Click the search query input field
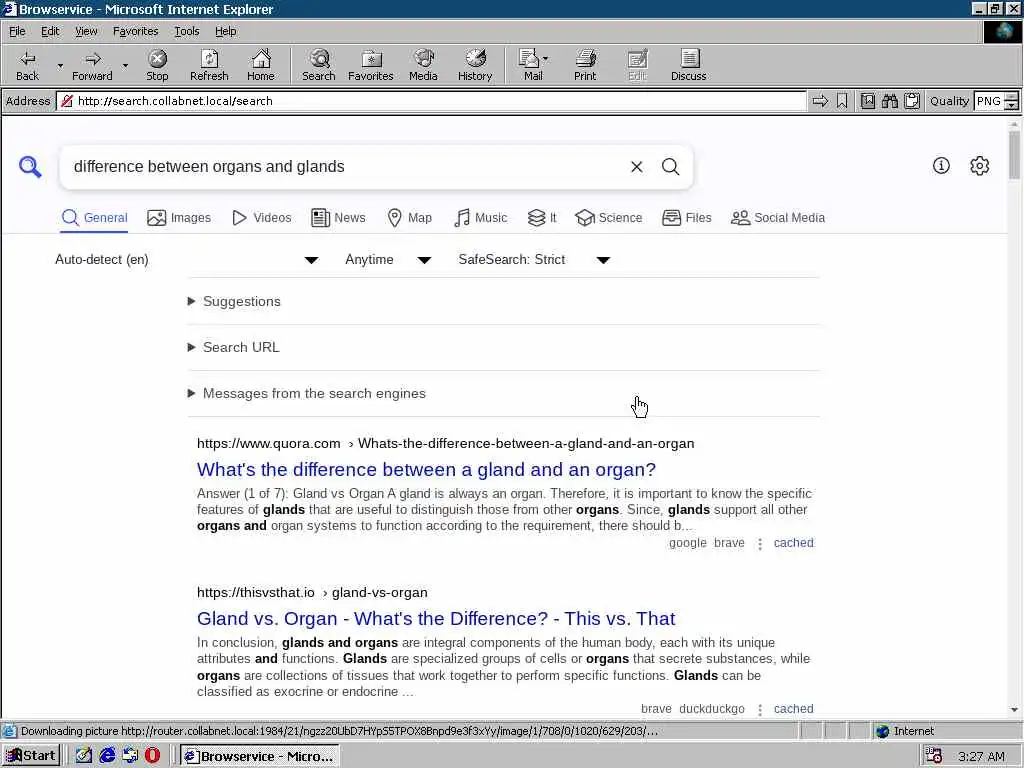The image size is (1024, 768). pyautogui.click(x=346, y=167)
